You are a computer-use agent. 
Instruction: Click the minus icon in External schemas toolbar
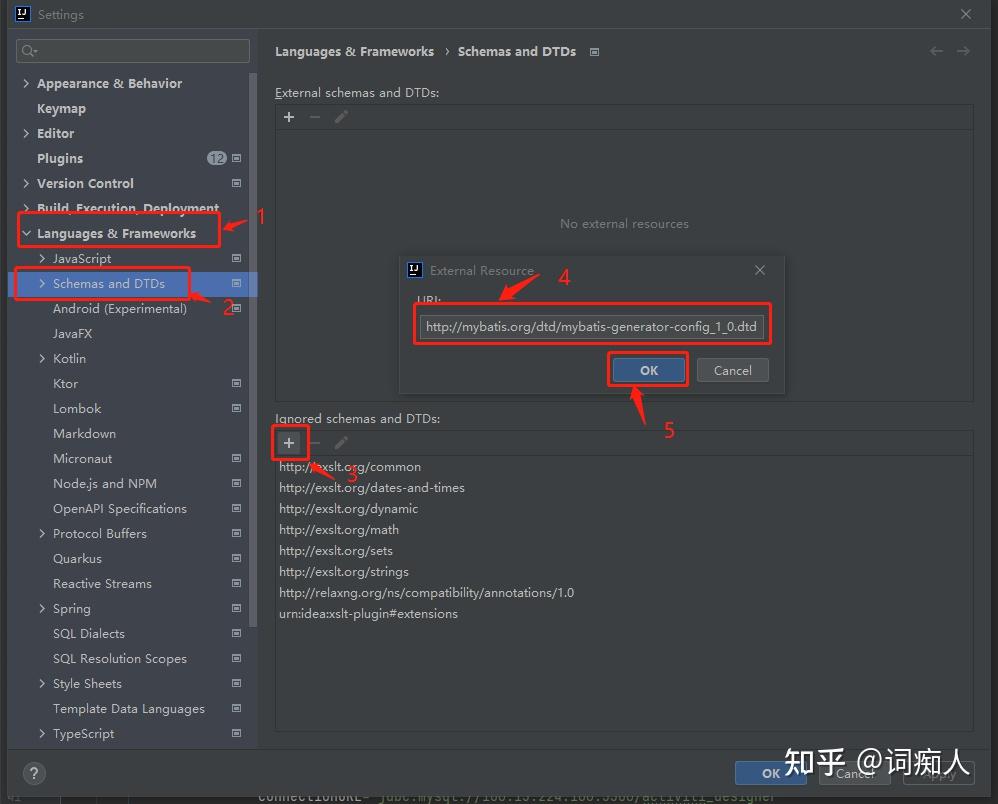(x=313, y=117)
